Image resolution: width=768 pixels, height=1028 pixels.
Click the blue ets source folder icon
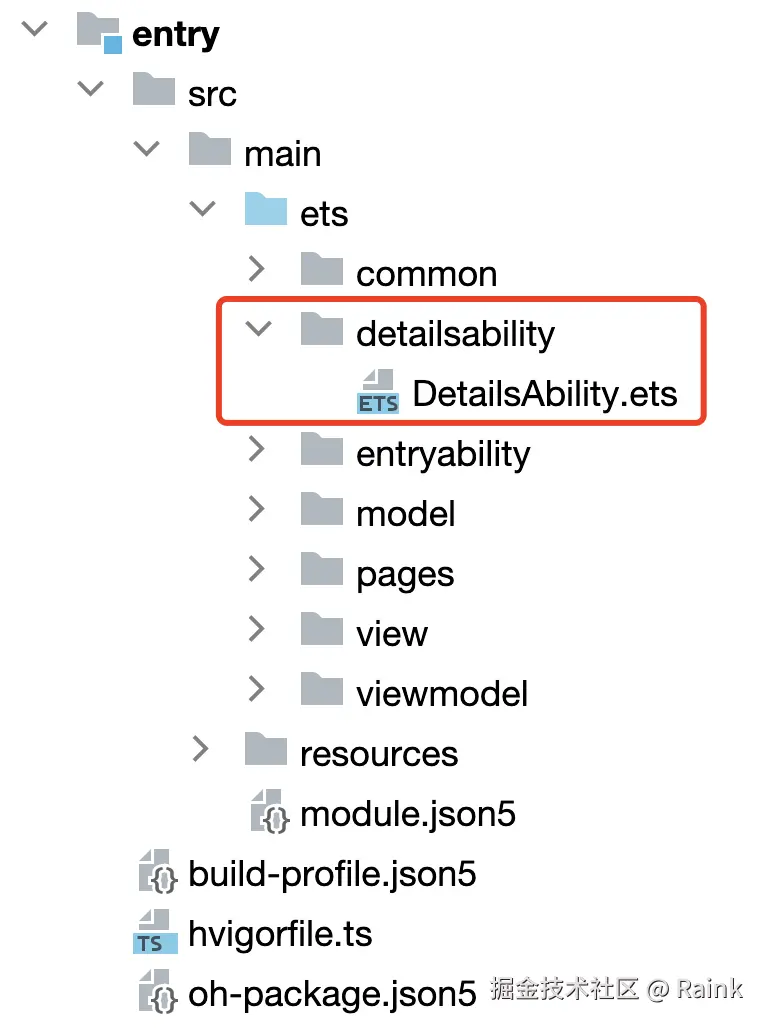266,211
